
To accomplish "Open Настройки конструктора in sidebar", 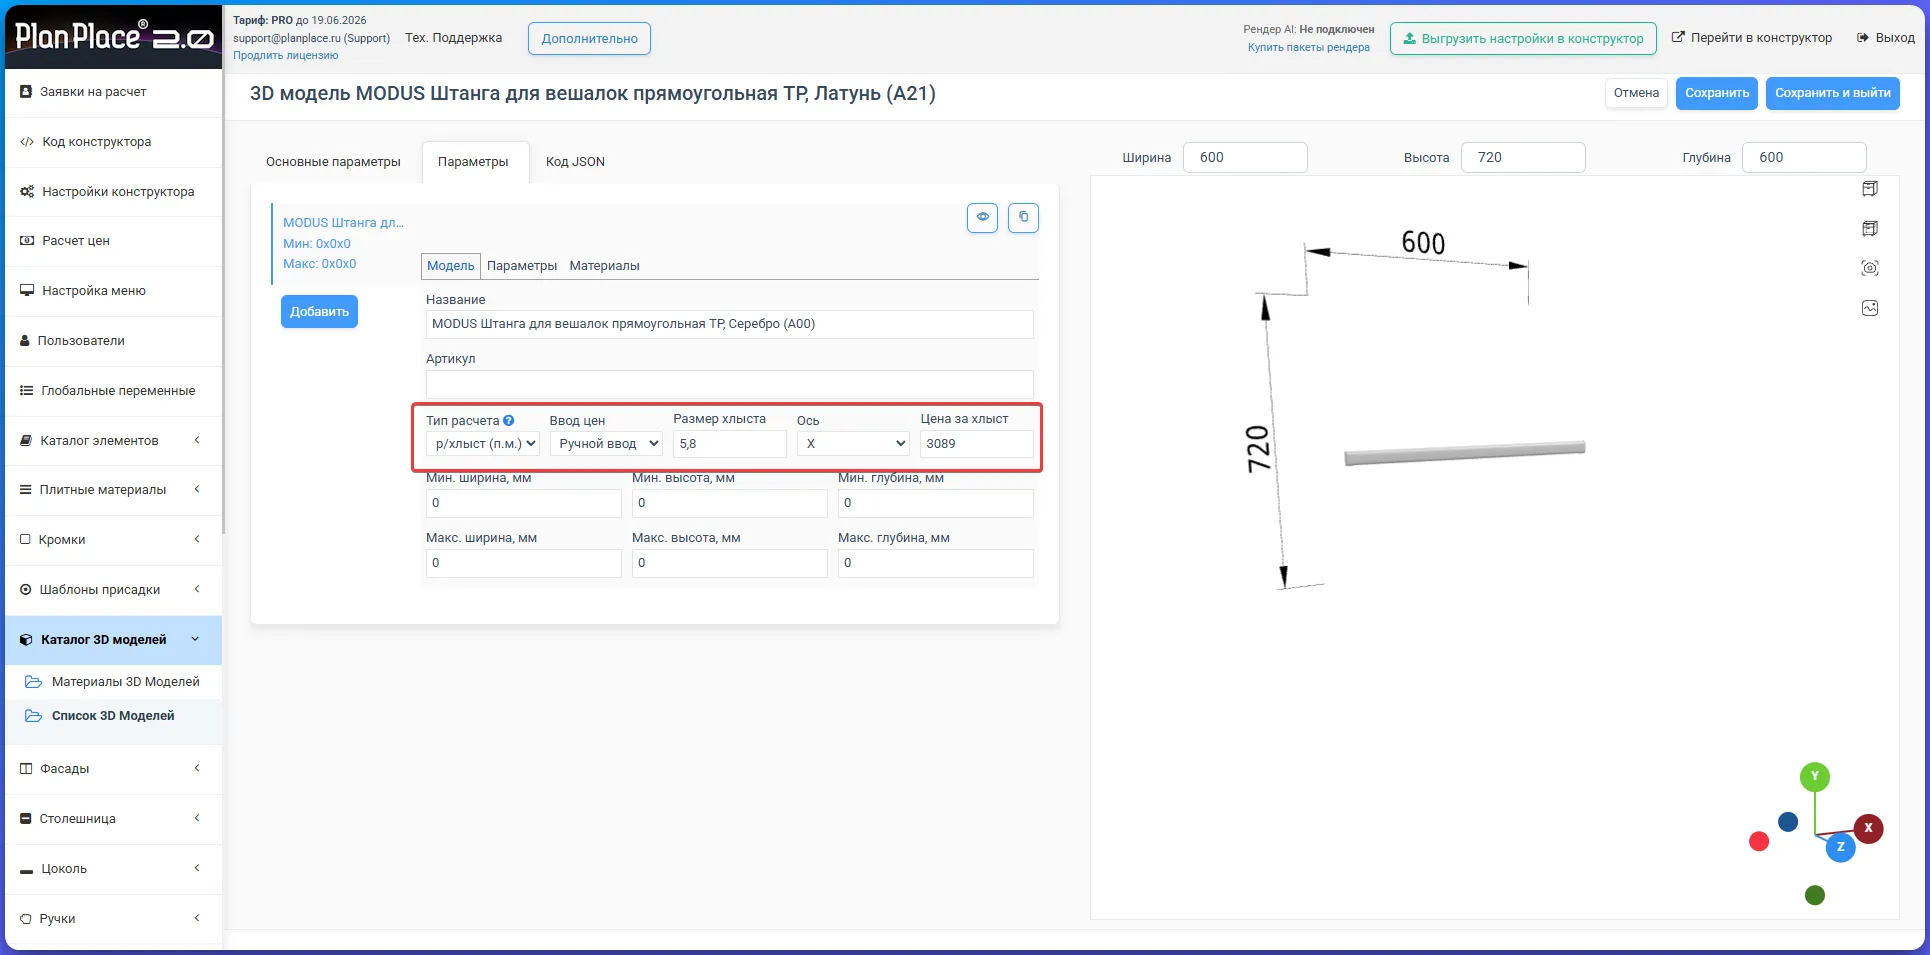I will (x=113, y=192).
